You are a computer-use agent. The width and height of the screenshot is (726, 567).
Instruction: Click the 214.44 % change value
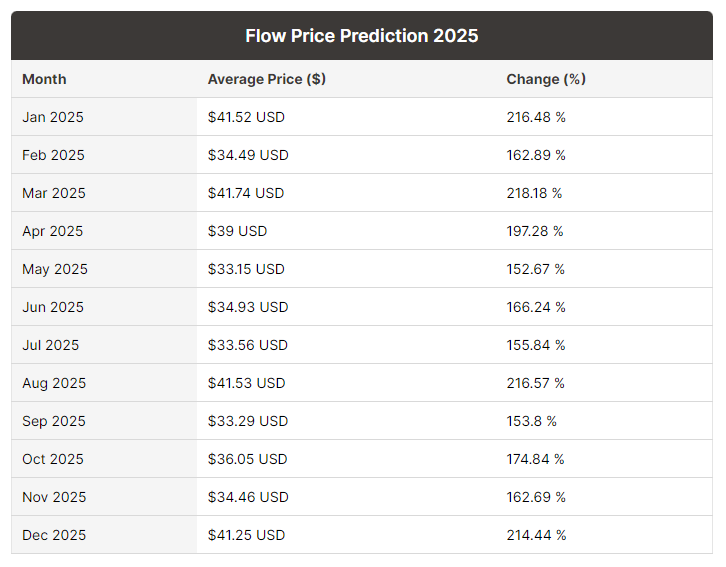pos(536,535)
